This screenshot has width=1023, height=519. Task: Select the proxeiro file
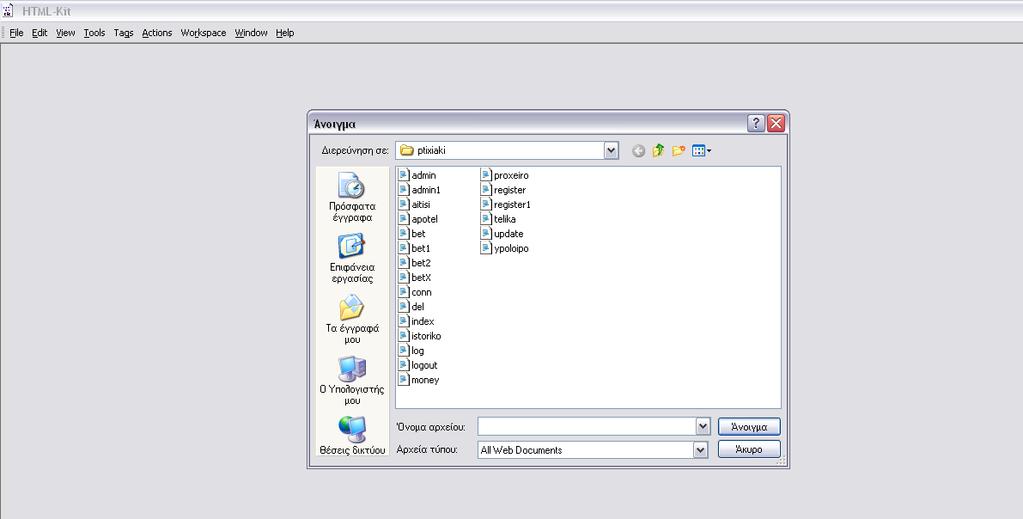click(x=505, y=175)
